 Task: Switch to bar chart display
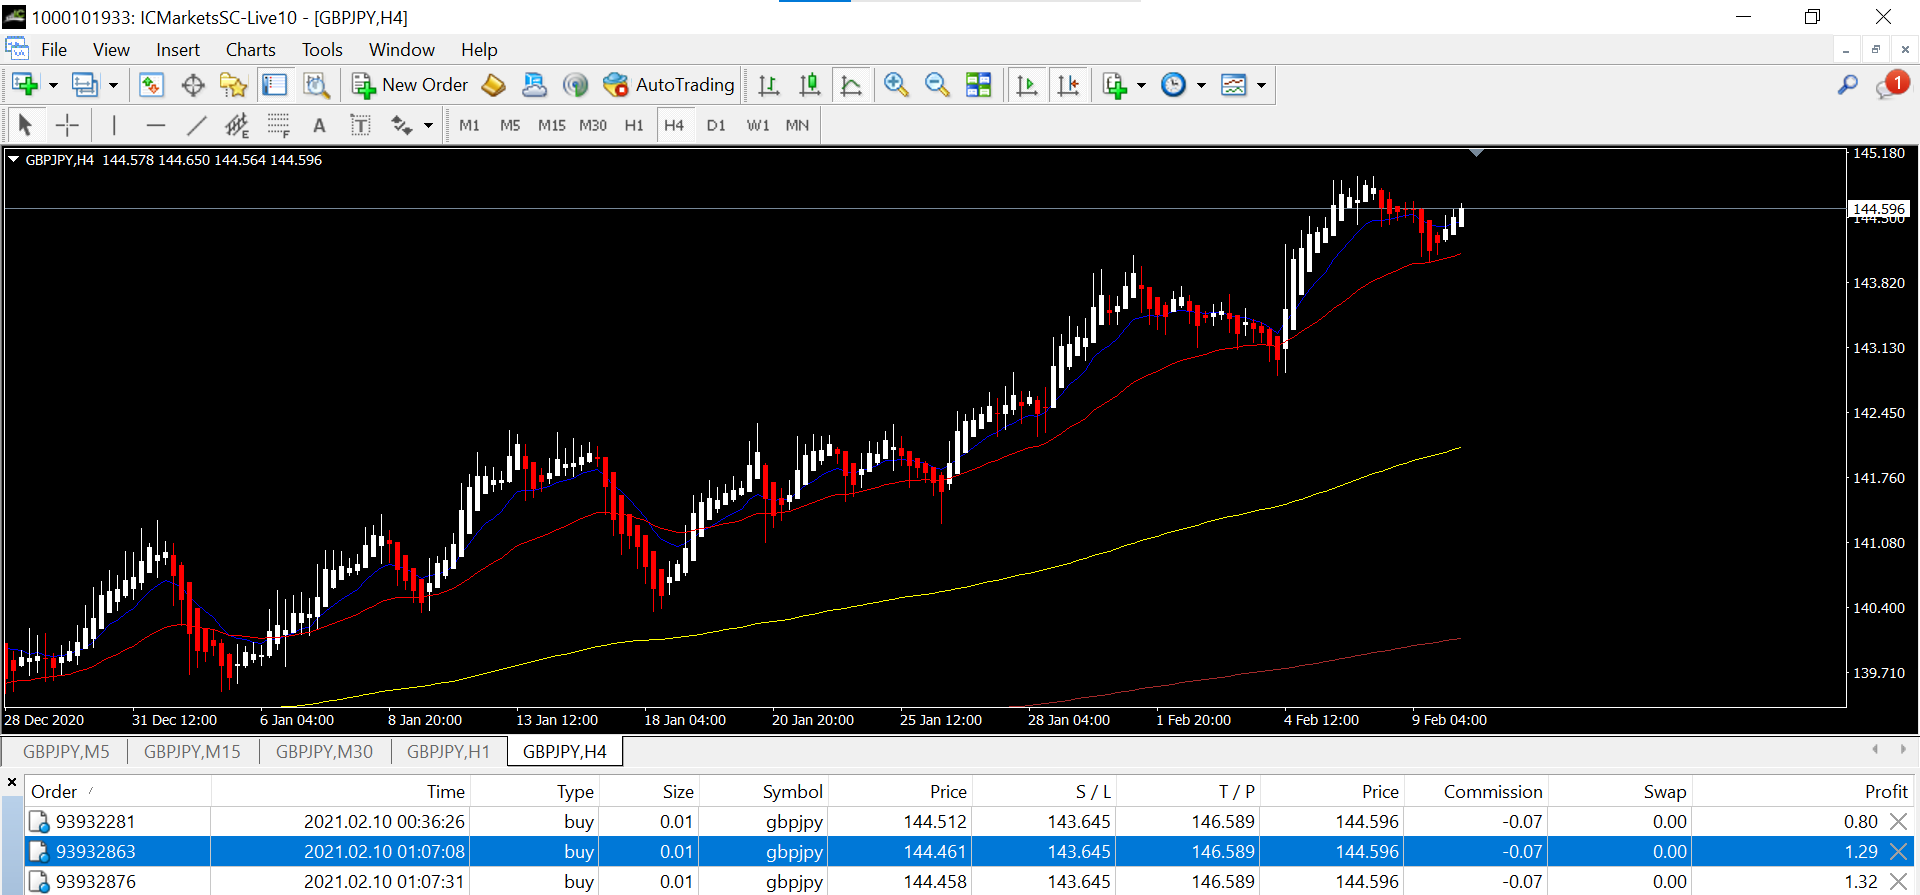(768, 85)
